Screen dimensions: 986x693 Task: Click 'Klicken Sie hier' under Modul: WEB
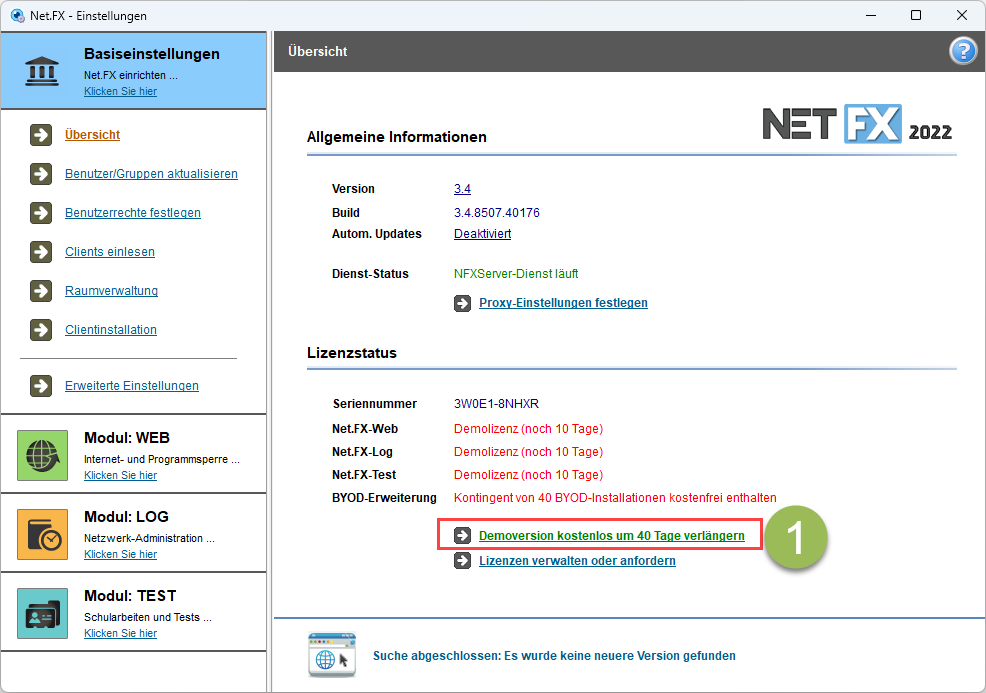tap(121, 475)
